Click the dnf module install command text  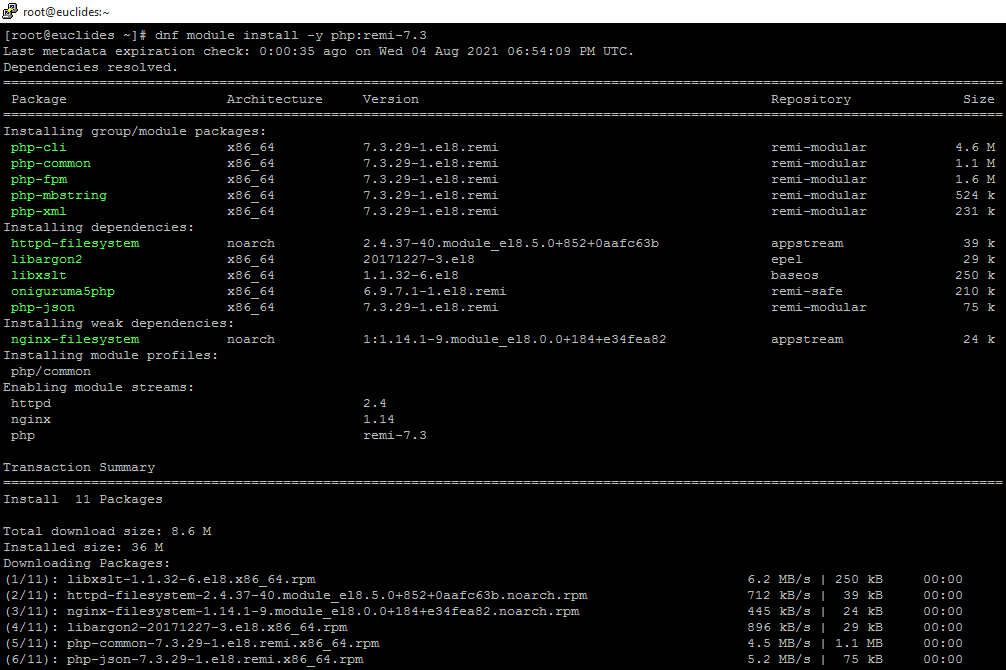tap(291, 35)
